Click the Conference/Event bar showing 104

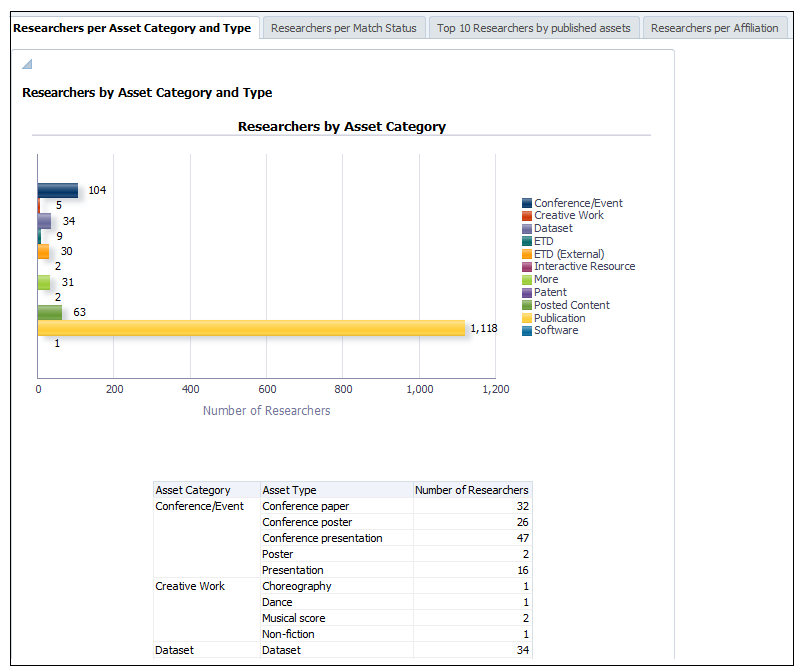click(x=58, y=190)
